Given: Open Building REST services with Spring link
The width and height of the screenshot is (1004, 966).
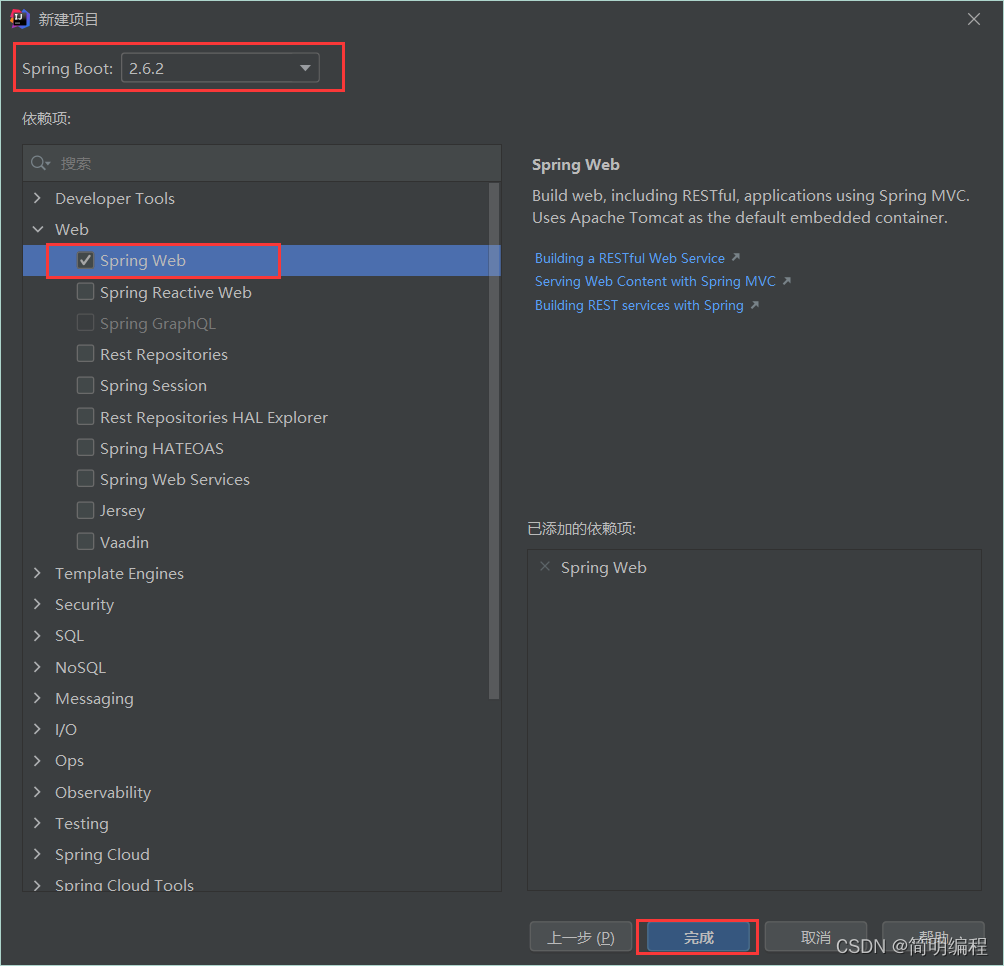Looking at the screenshot, I should click(x=639, y=305).
